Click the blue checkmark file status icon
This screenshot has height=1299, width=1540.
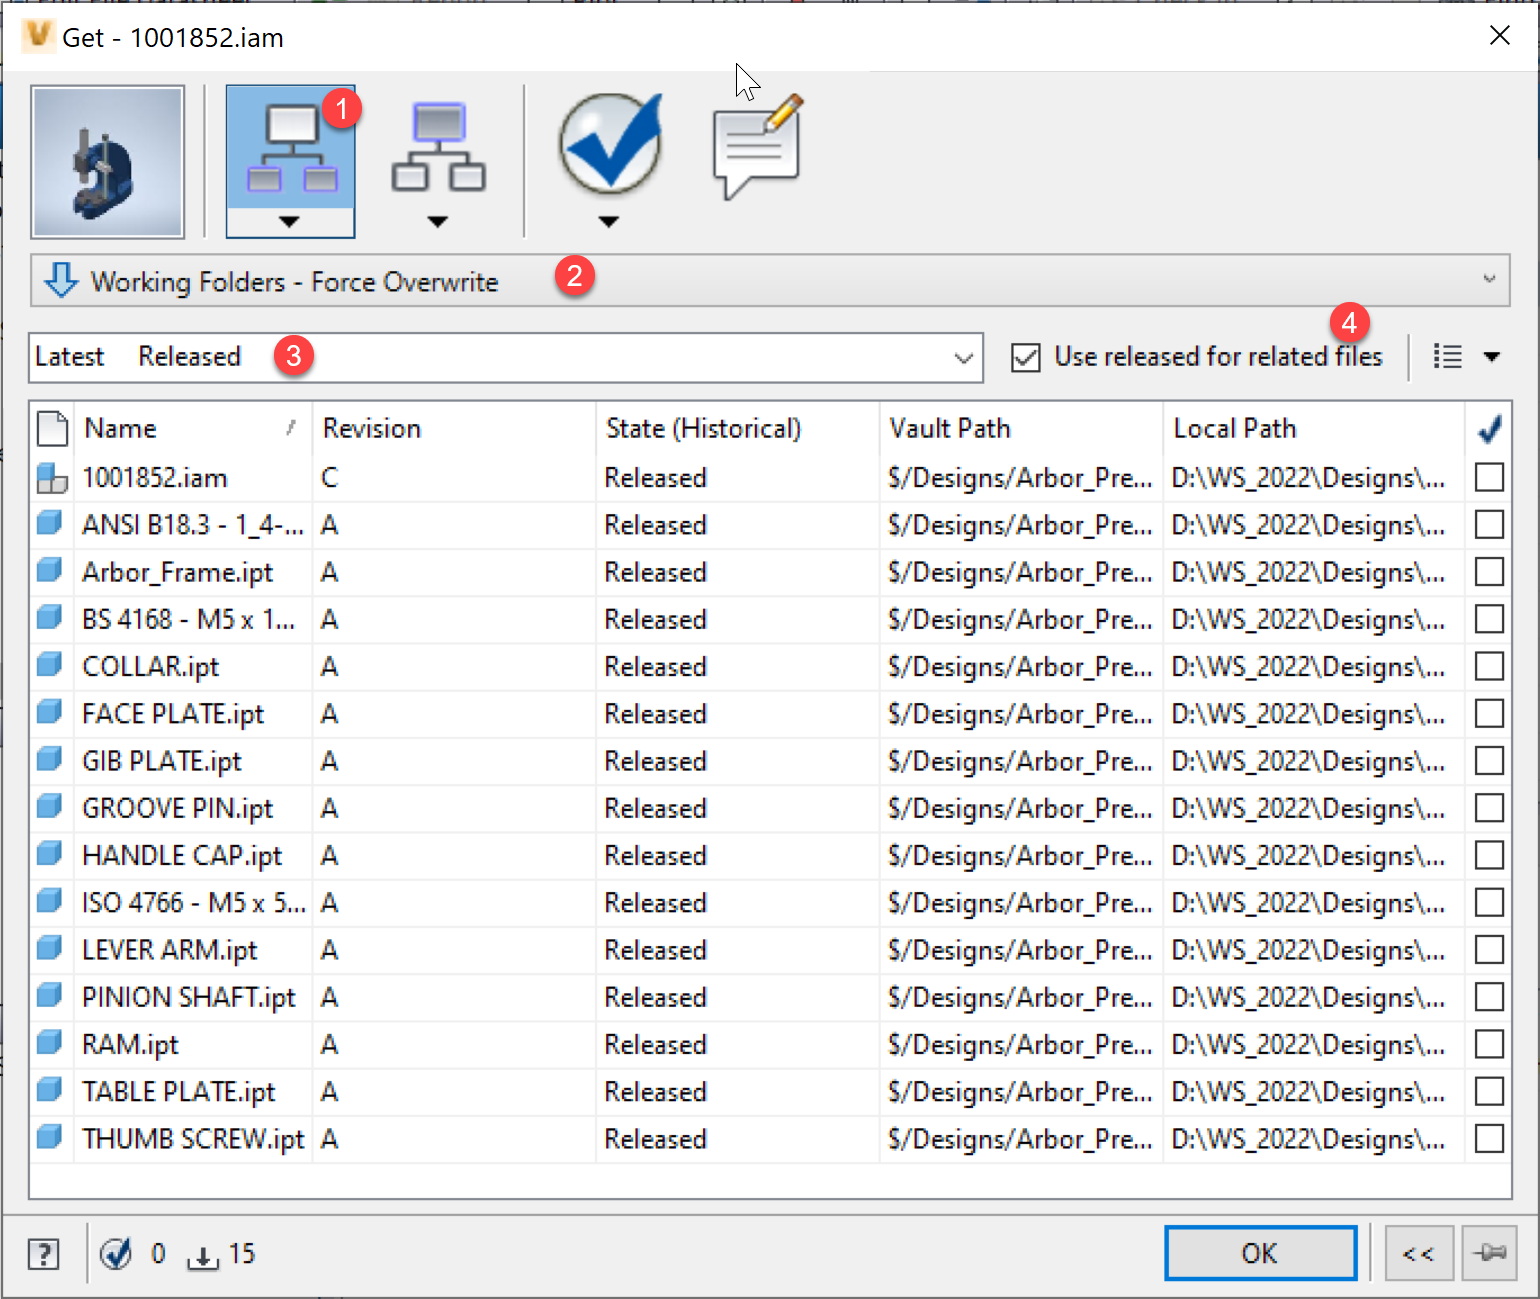click(x=609, y=145)
